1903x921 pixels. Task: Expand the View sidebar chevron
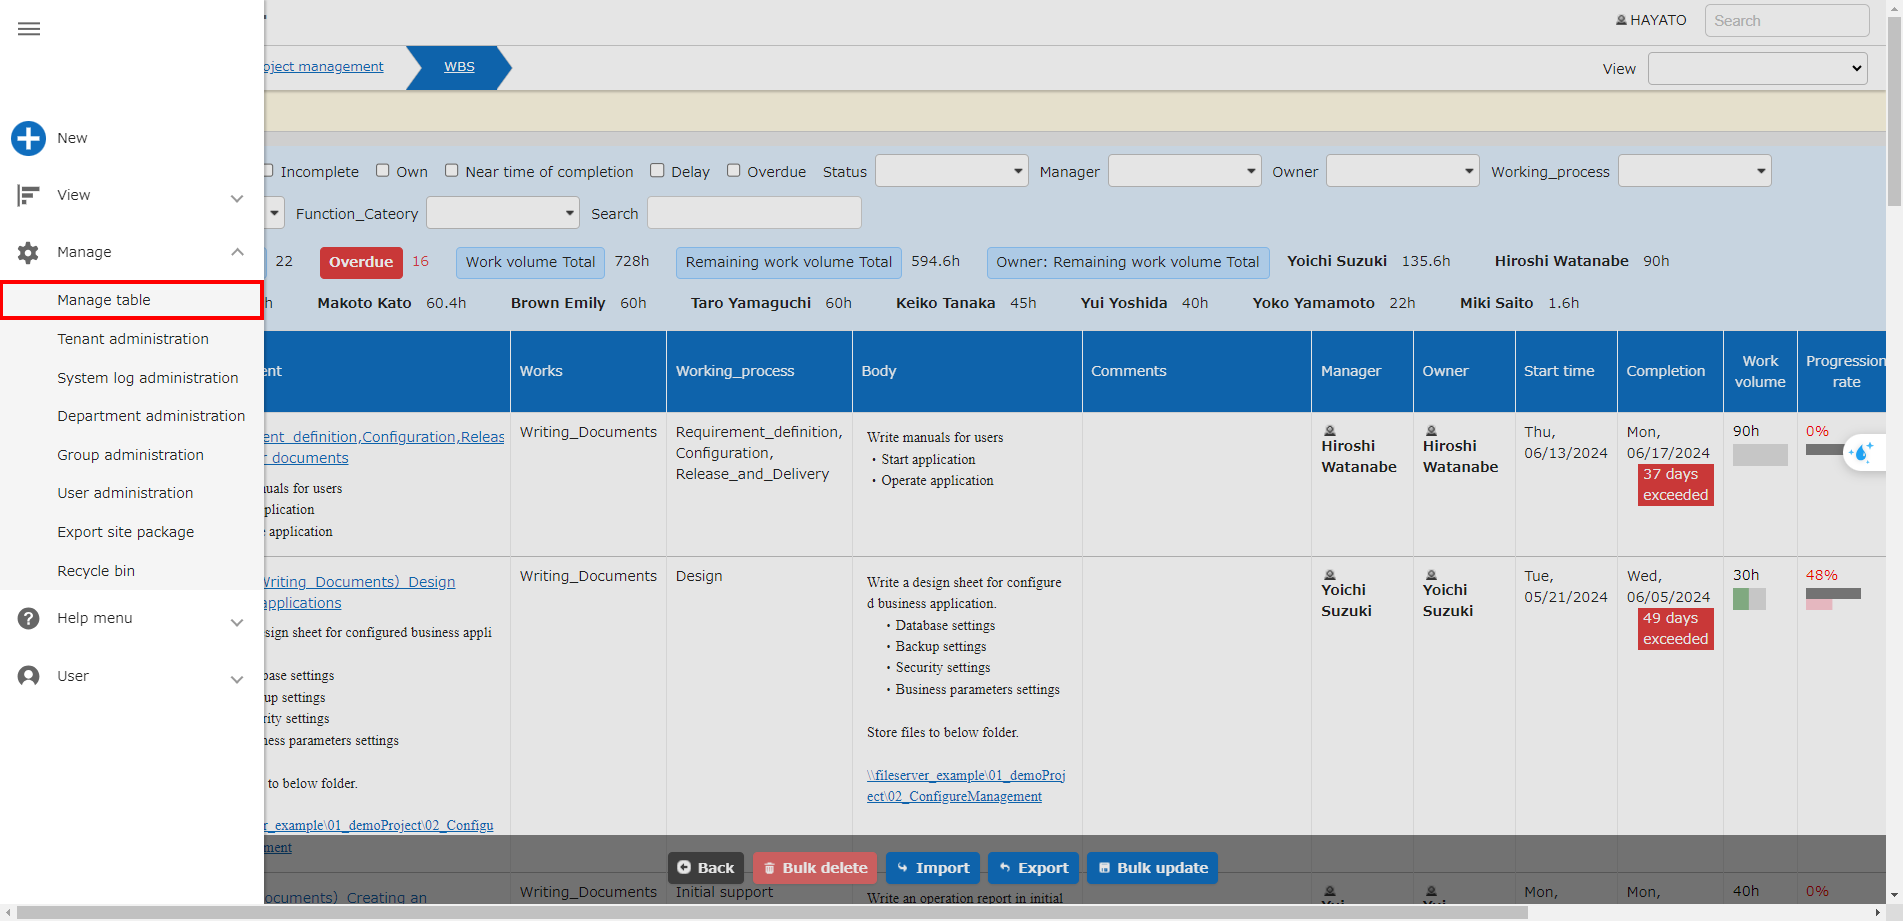coord(237,198)
